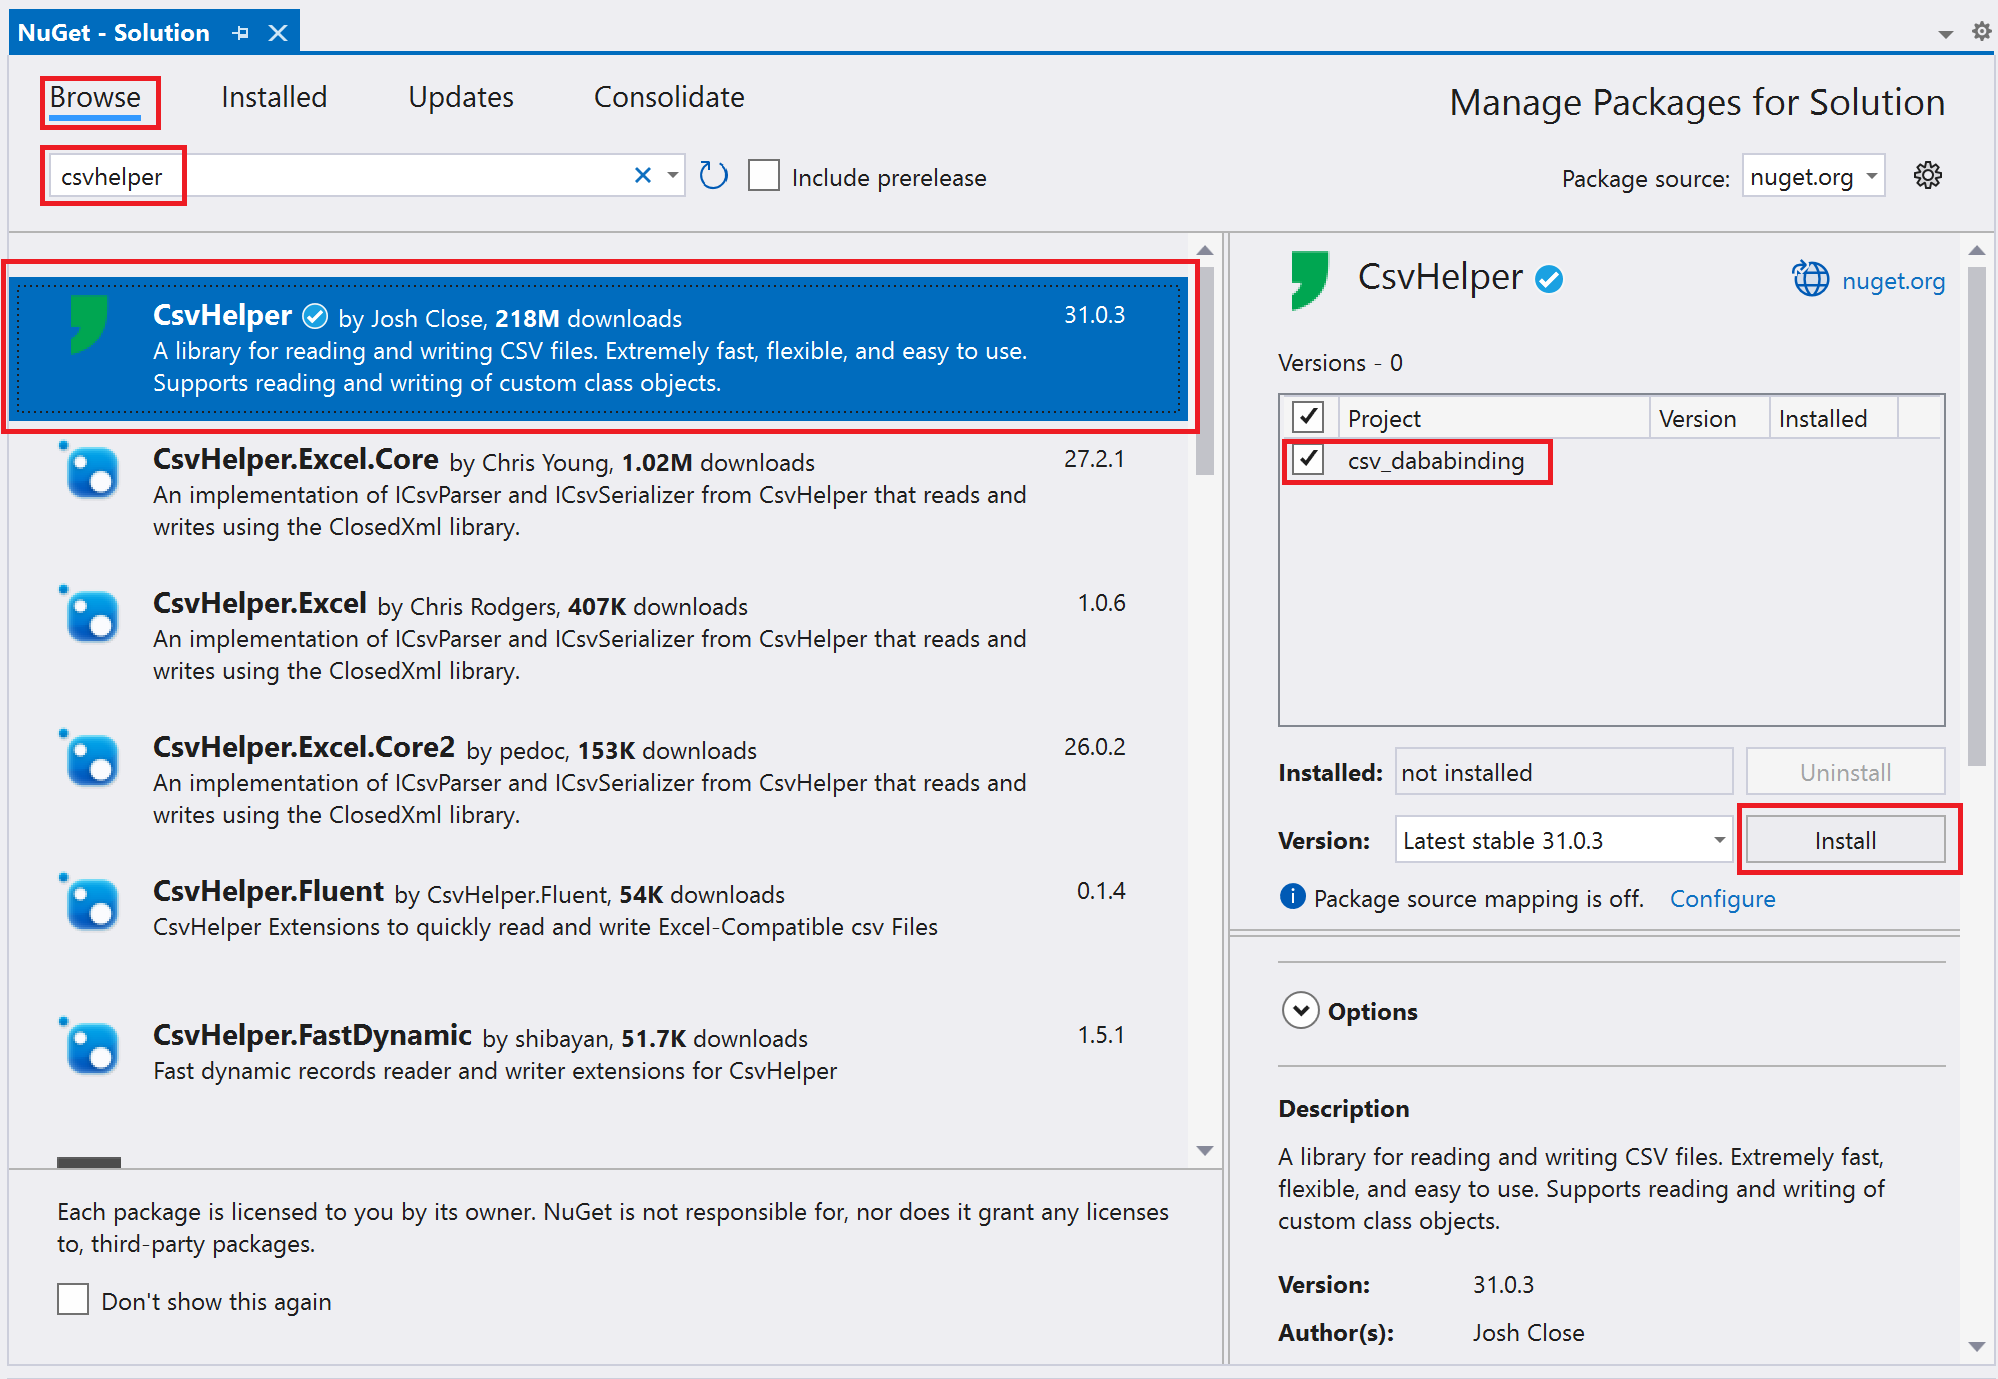Click the CsvHelper.Excel.Core package icon

[92, 473]
